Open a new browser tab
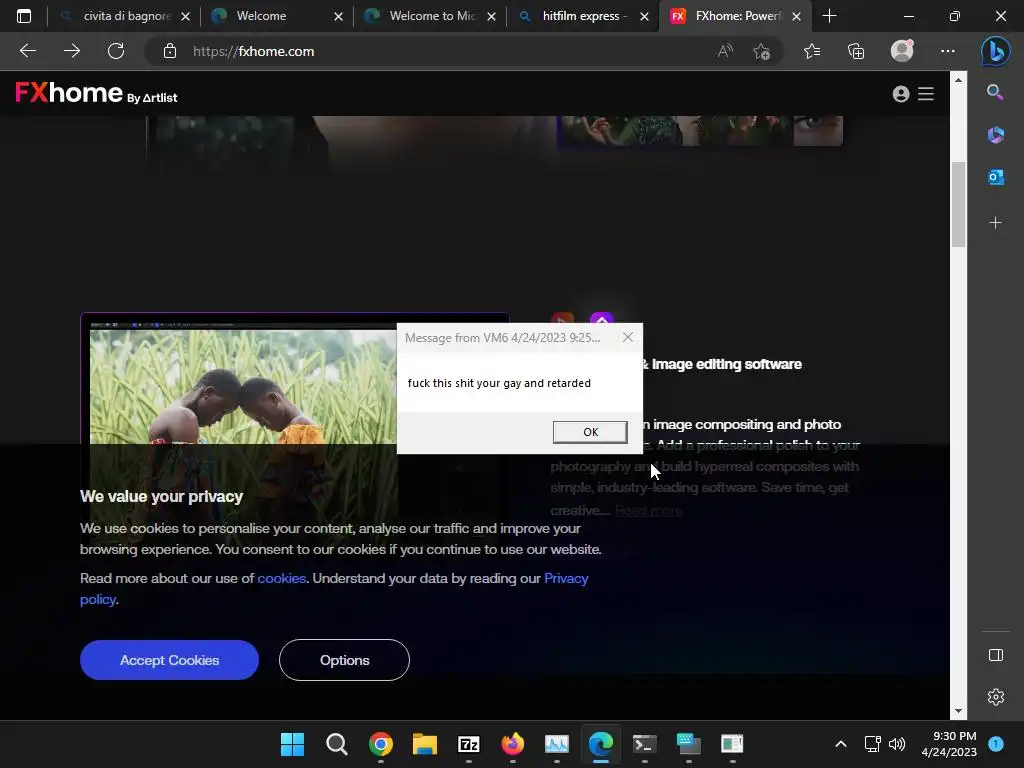 [x=829, y=16]
